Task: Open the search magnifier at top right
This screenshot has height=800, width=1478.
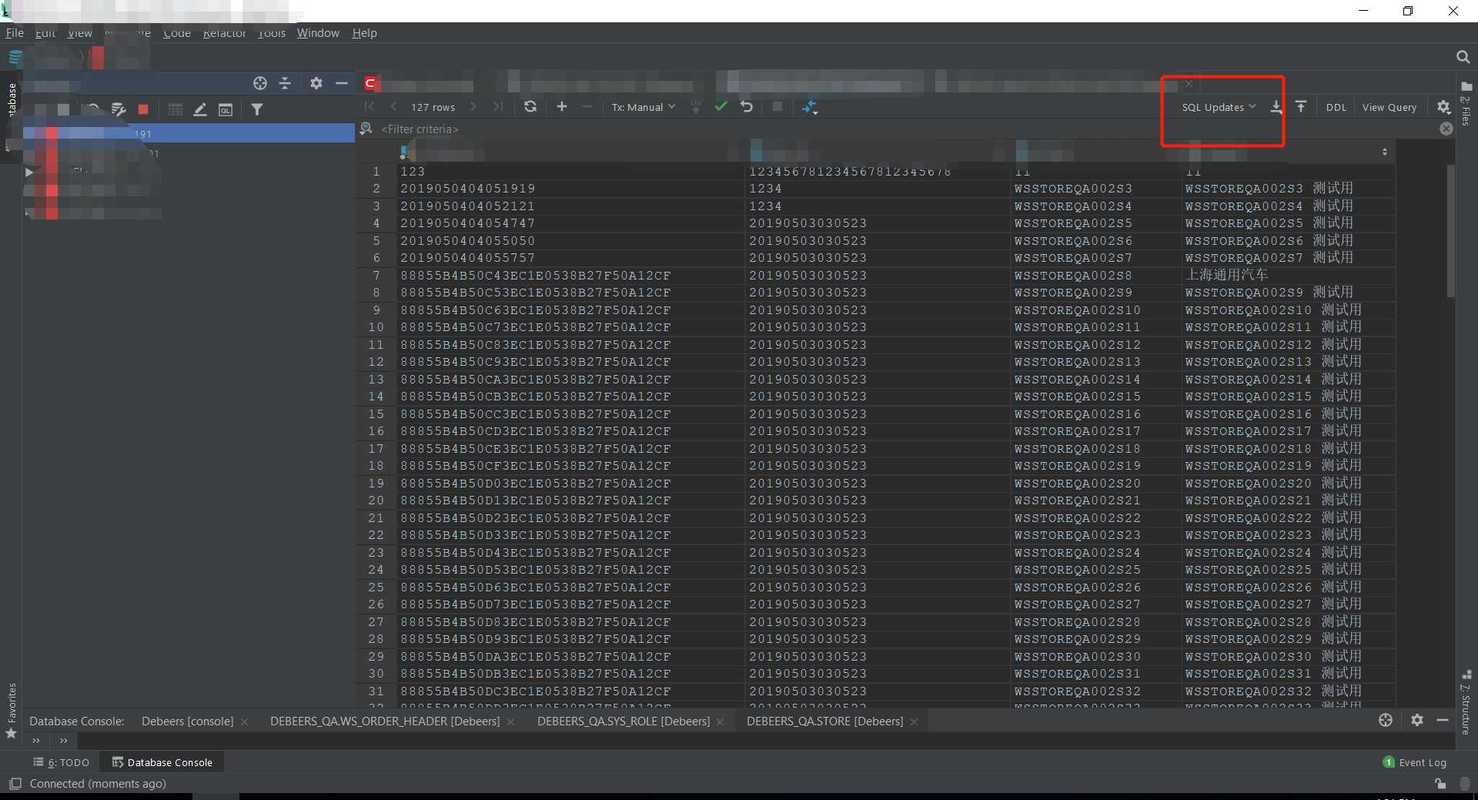Action: coord(1463,58)
